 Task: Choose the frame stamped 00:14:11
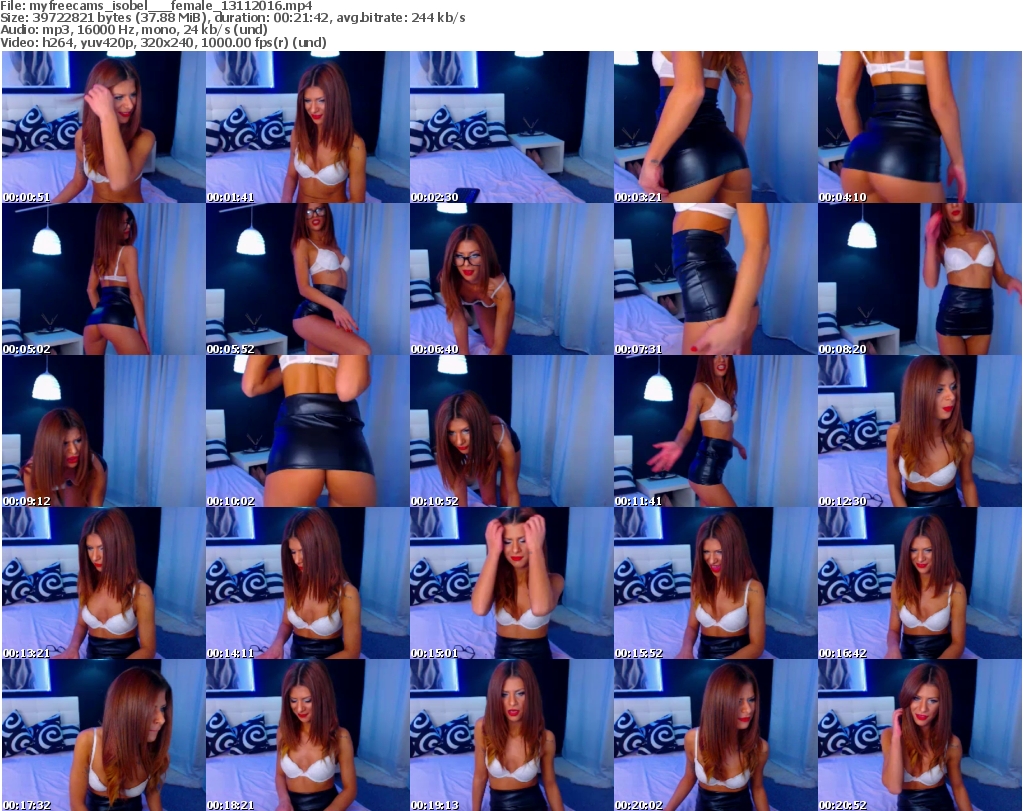(308, 583)
